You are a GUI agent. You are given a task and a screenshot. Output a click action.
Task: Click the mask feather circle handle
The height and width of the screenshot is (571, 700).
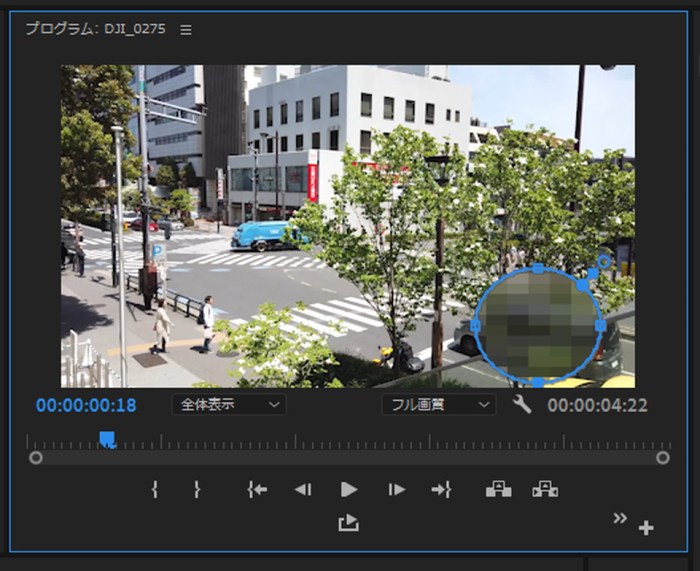pyautogui.click(x=604, y=261)
